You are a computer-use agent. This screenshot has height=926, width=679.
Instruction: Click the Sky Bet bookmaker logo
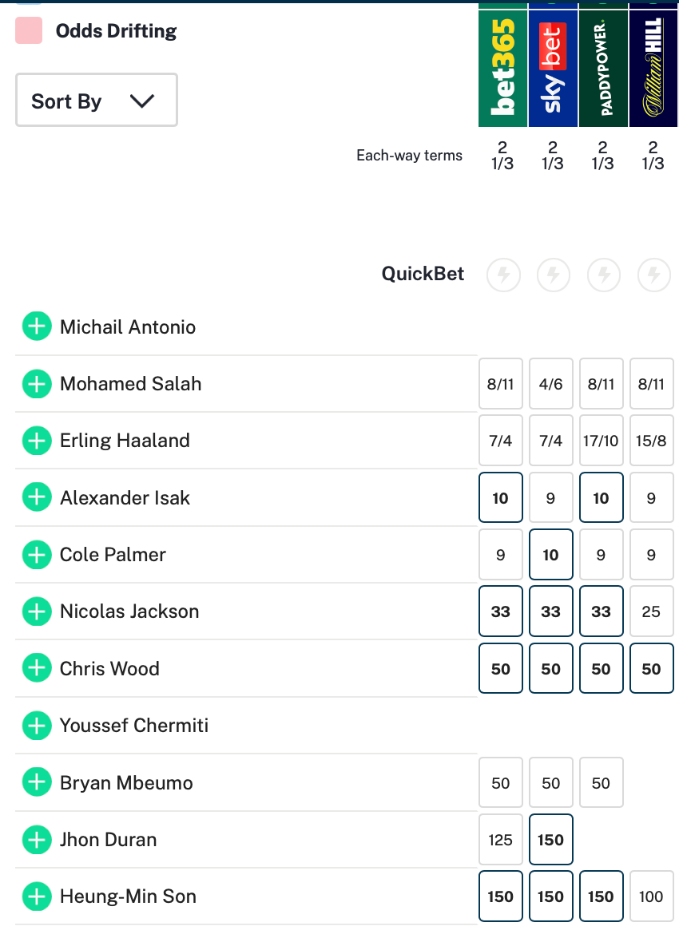[553, 67]
